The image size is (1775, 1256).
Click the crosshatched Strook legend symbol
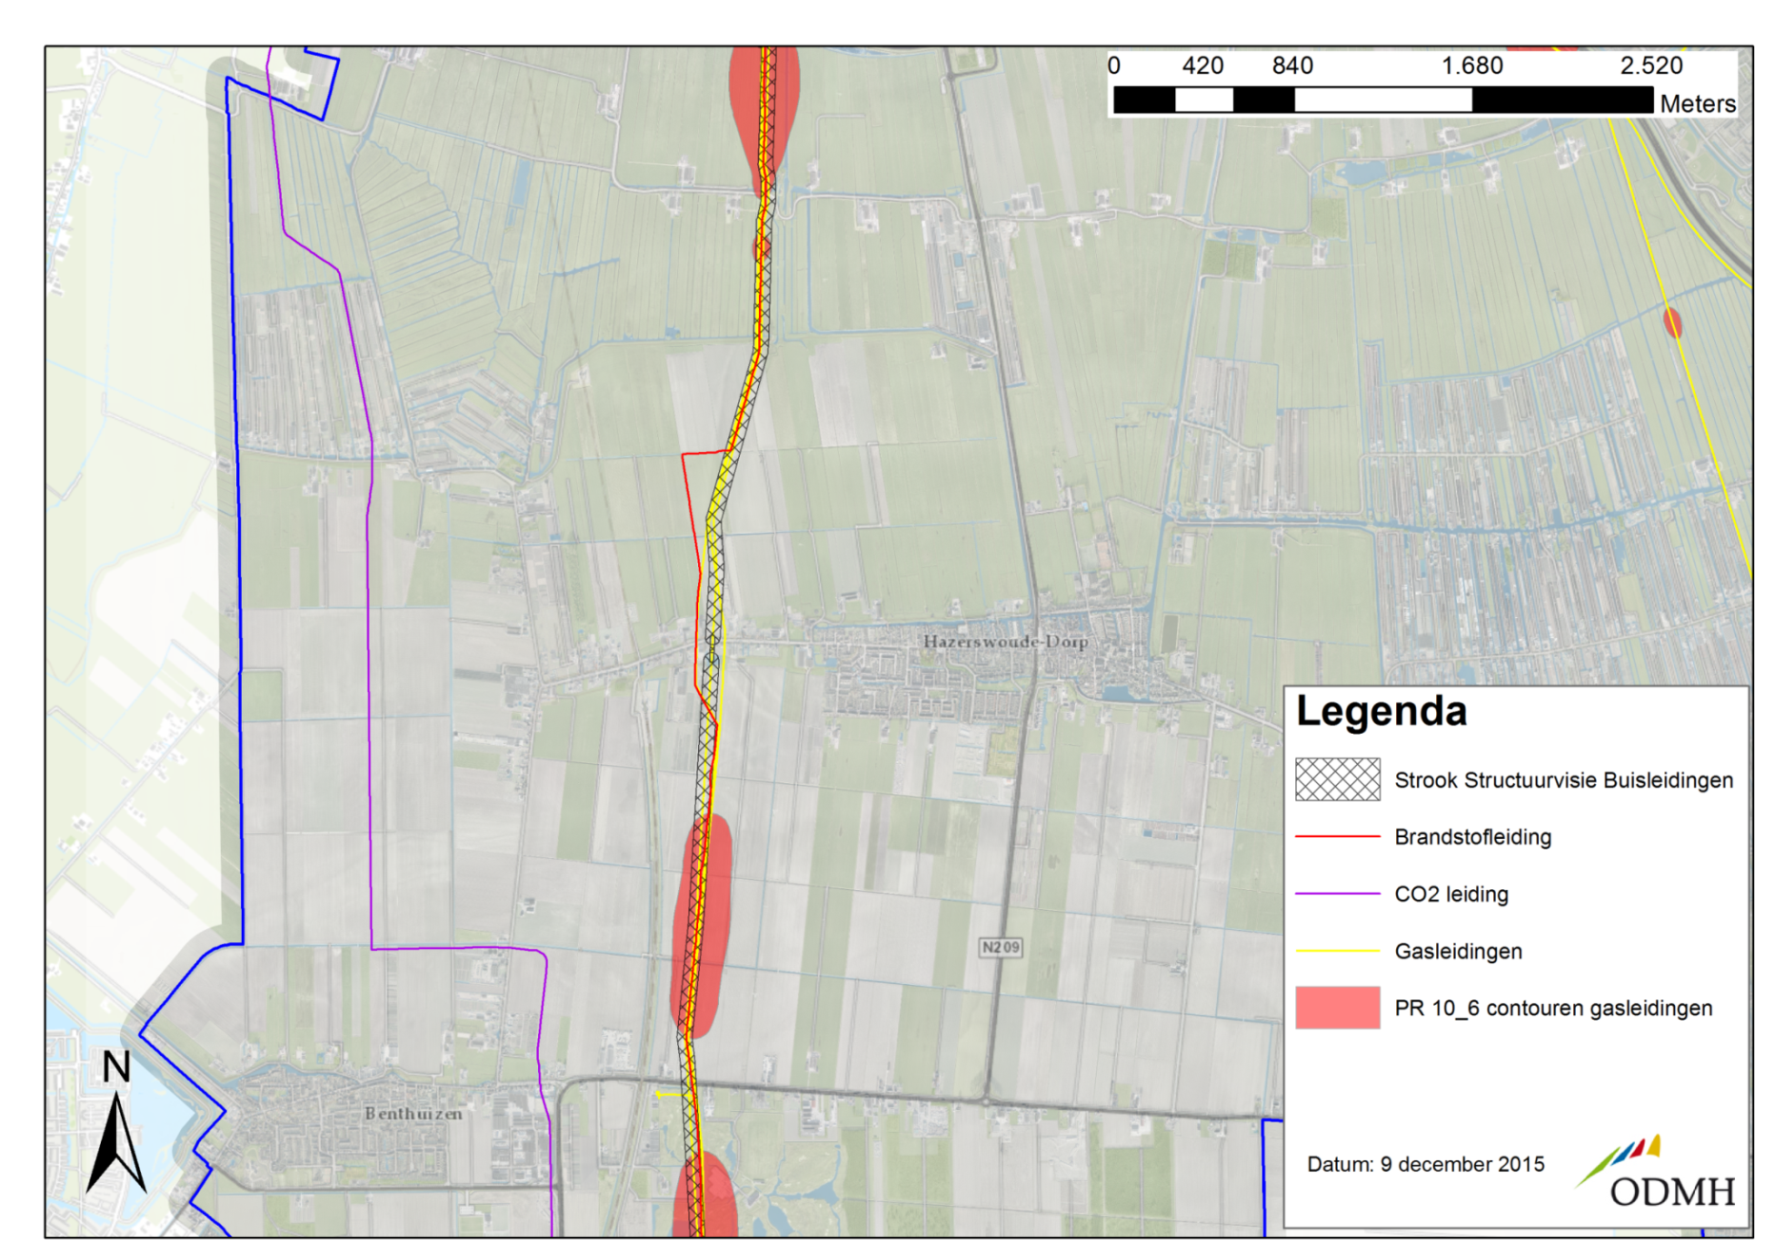coord(1337,780)
